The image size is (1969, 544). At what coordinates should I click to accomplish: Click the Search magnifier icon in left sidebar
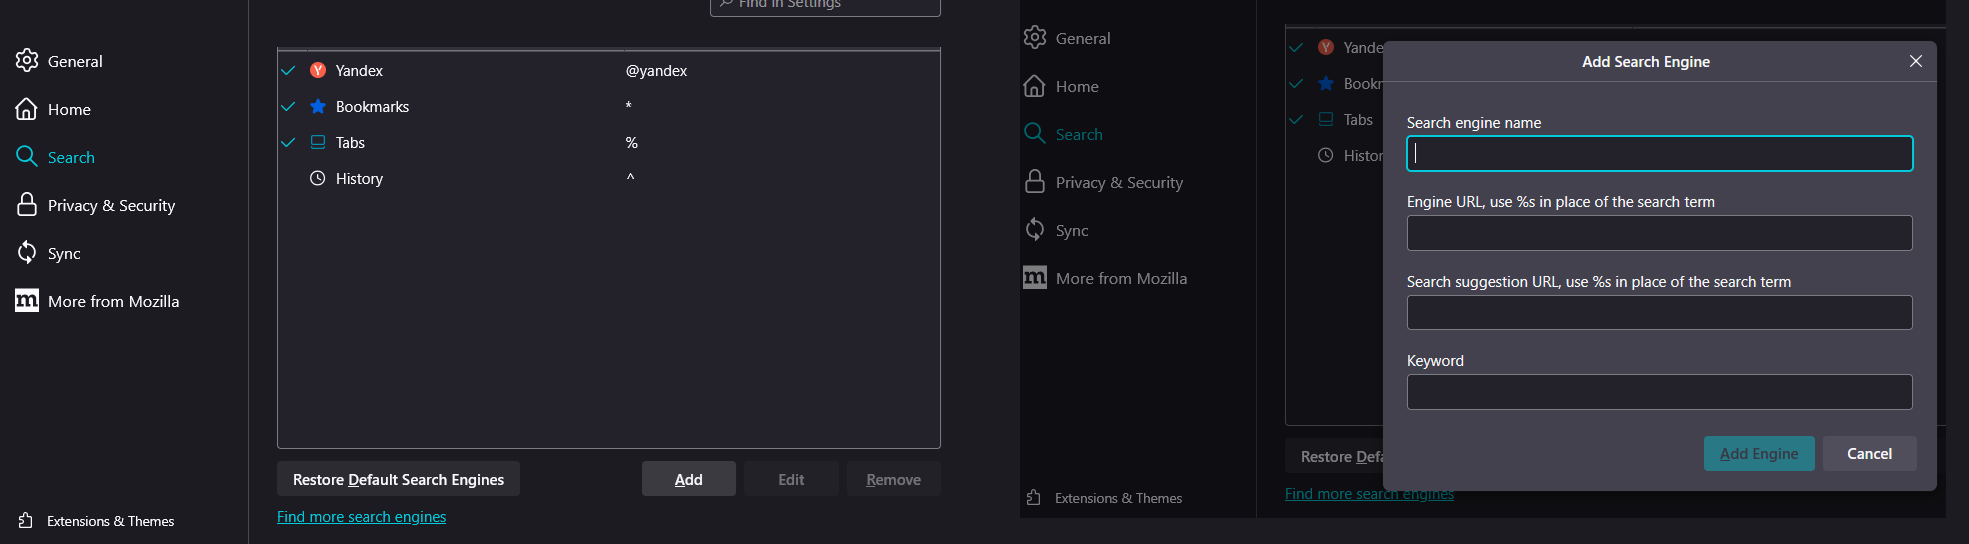[x=27, y=157]
